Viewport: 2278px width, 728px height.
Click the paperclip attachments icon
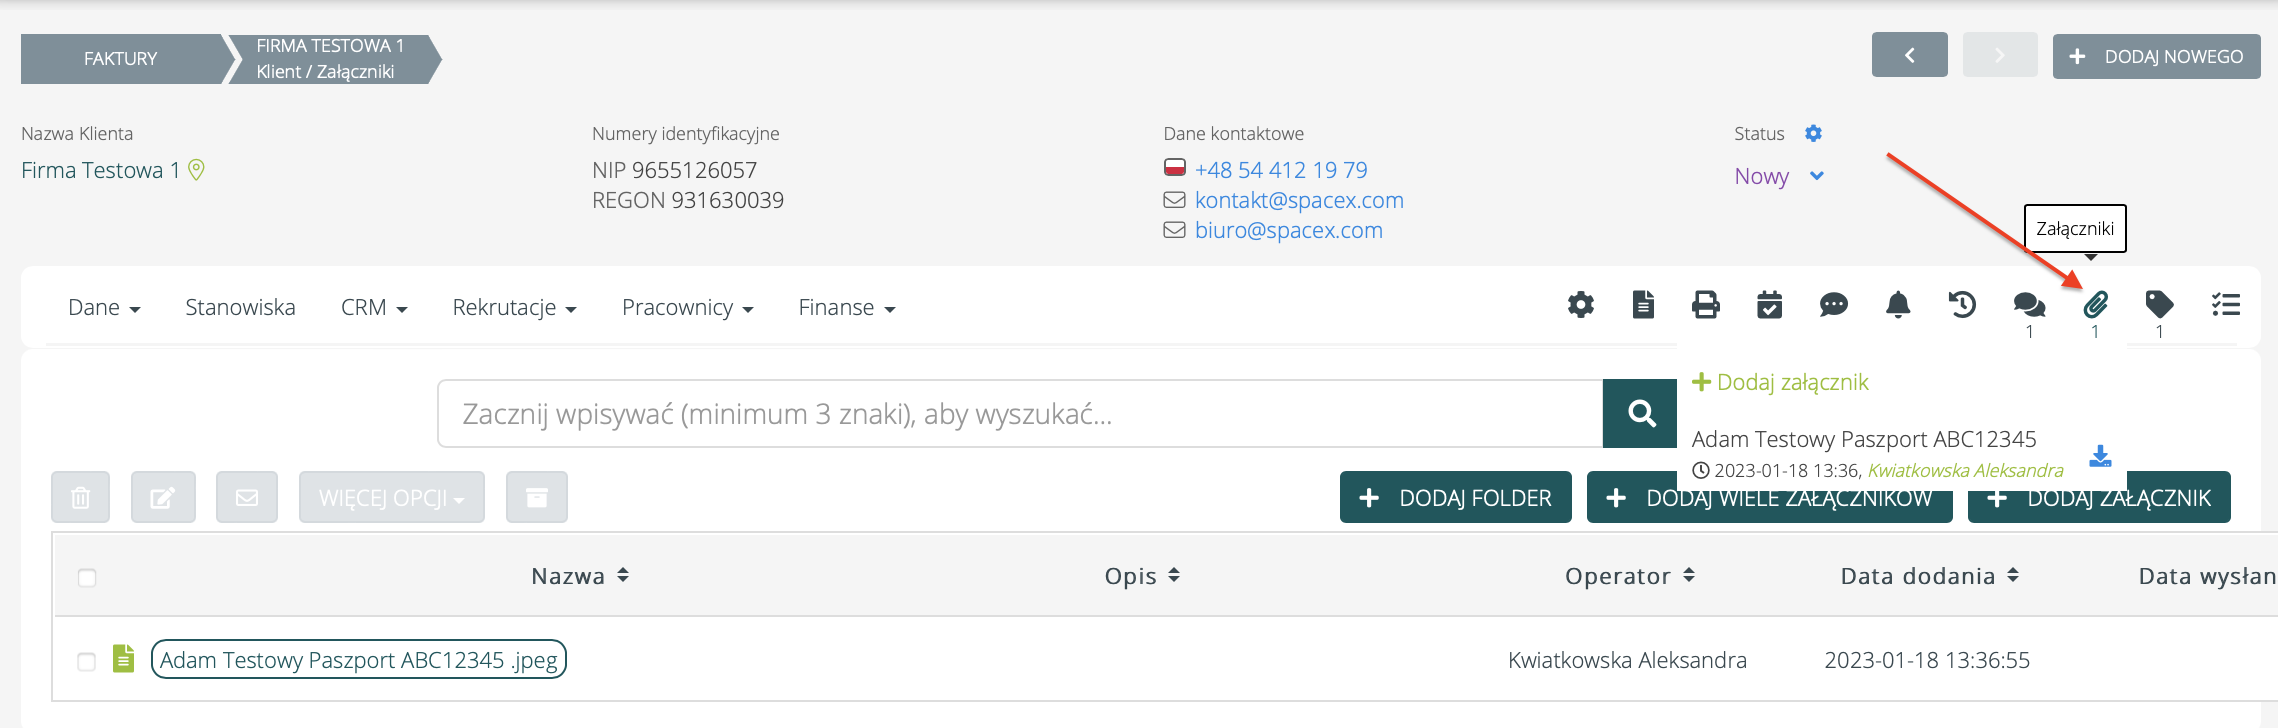tap(2095, 305)
